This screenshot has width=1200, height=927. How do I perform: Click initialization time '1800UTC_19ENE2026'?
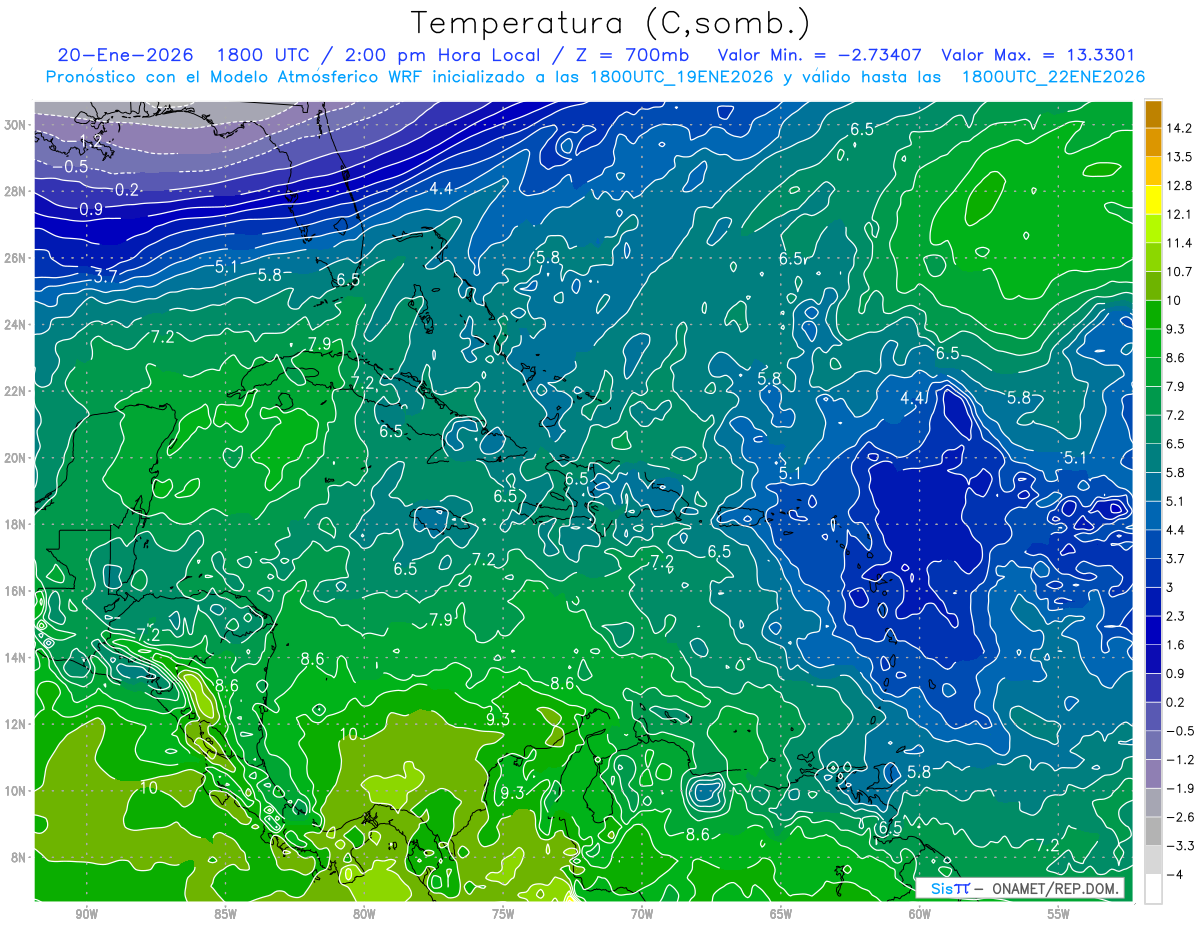click(682, 77)
